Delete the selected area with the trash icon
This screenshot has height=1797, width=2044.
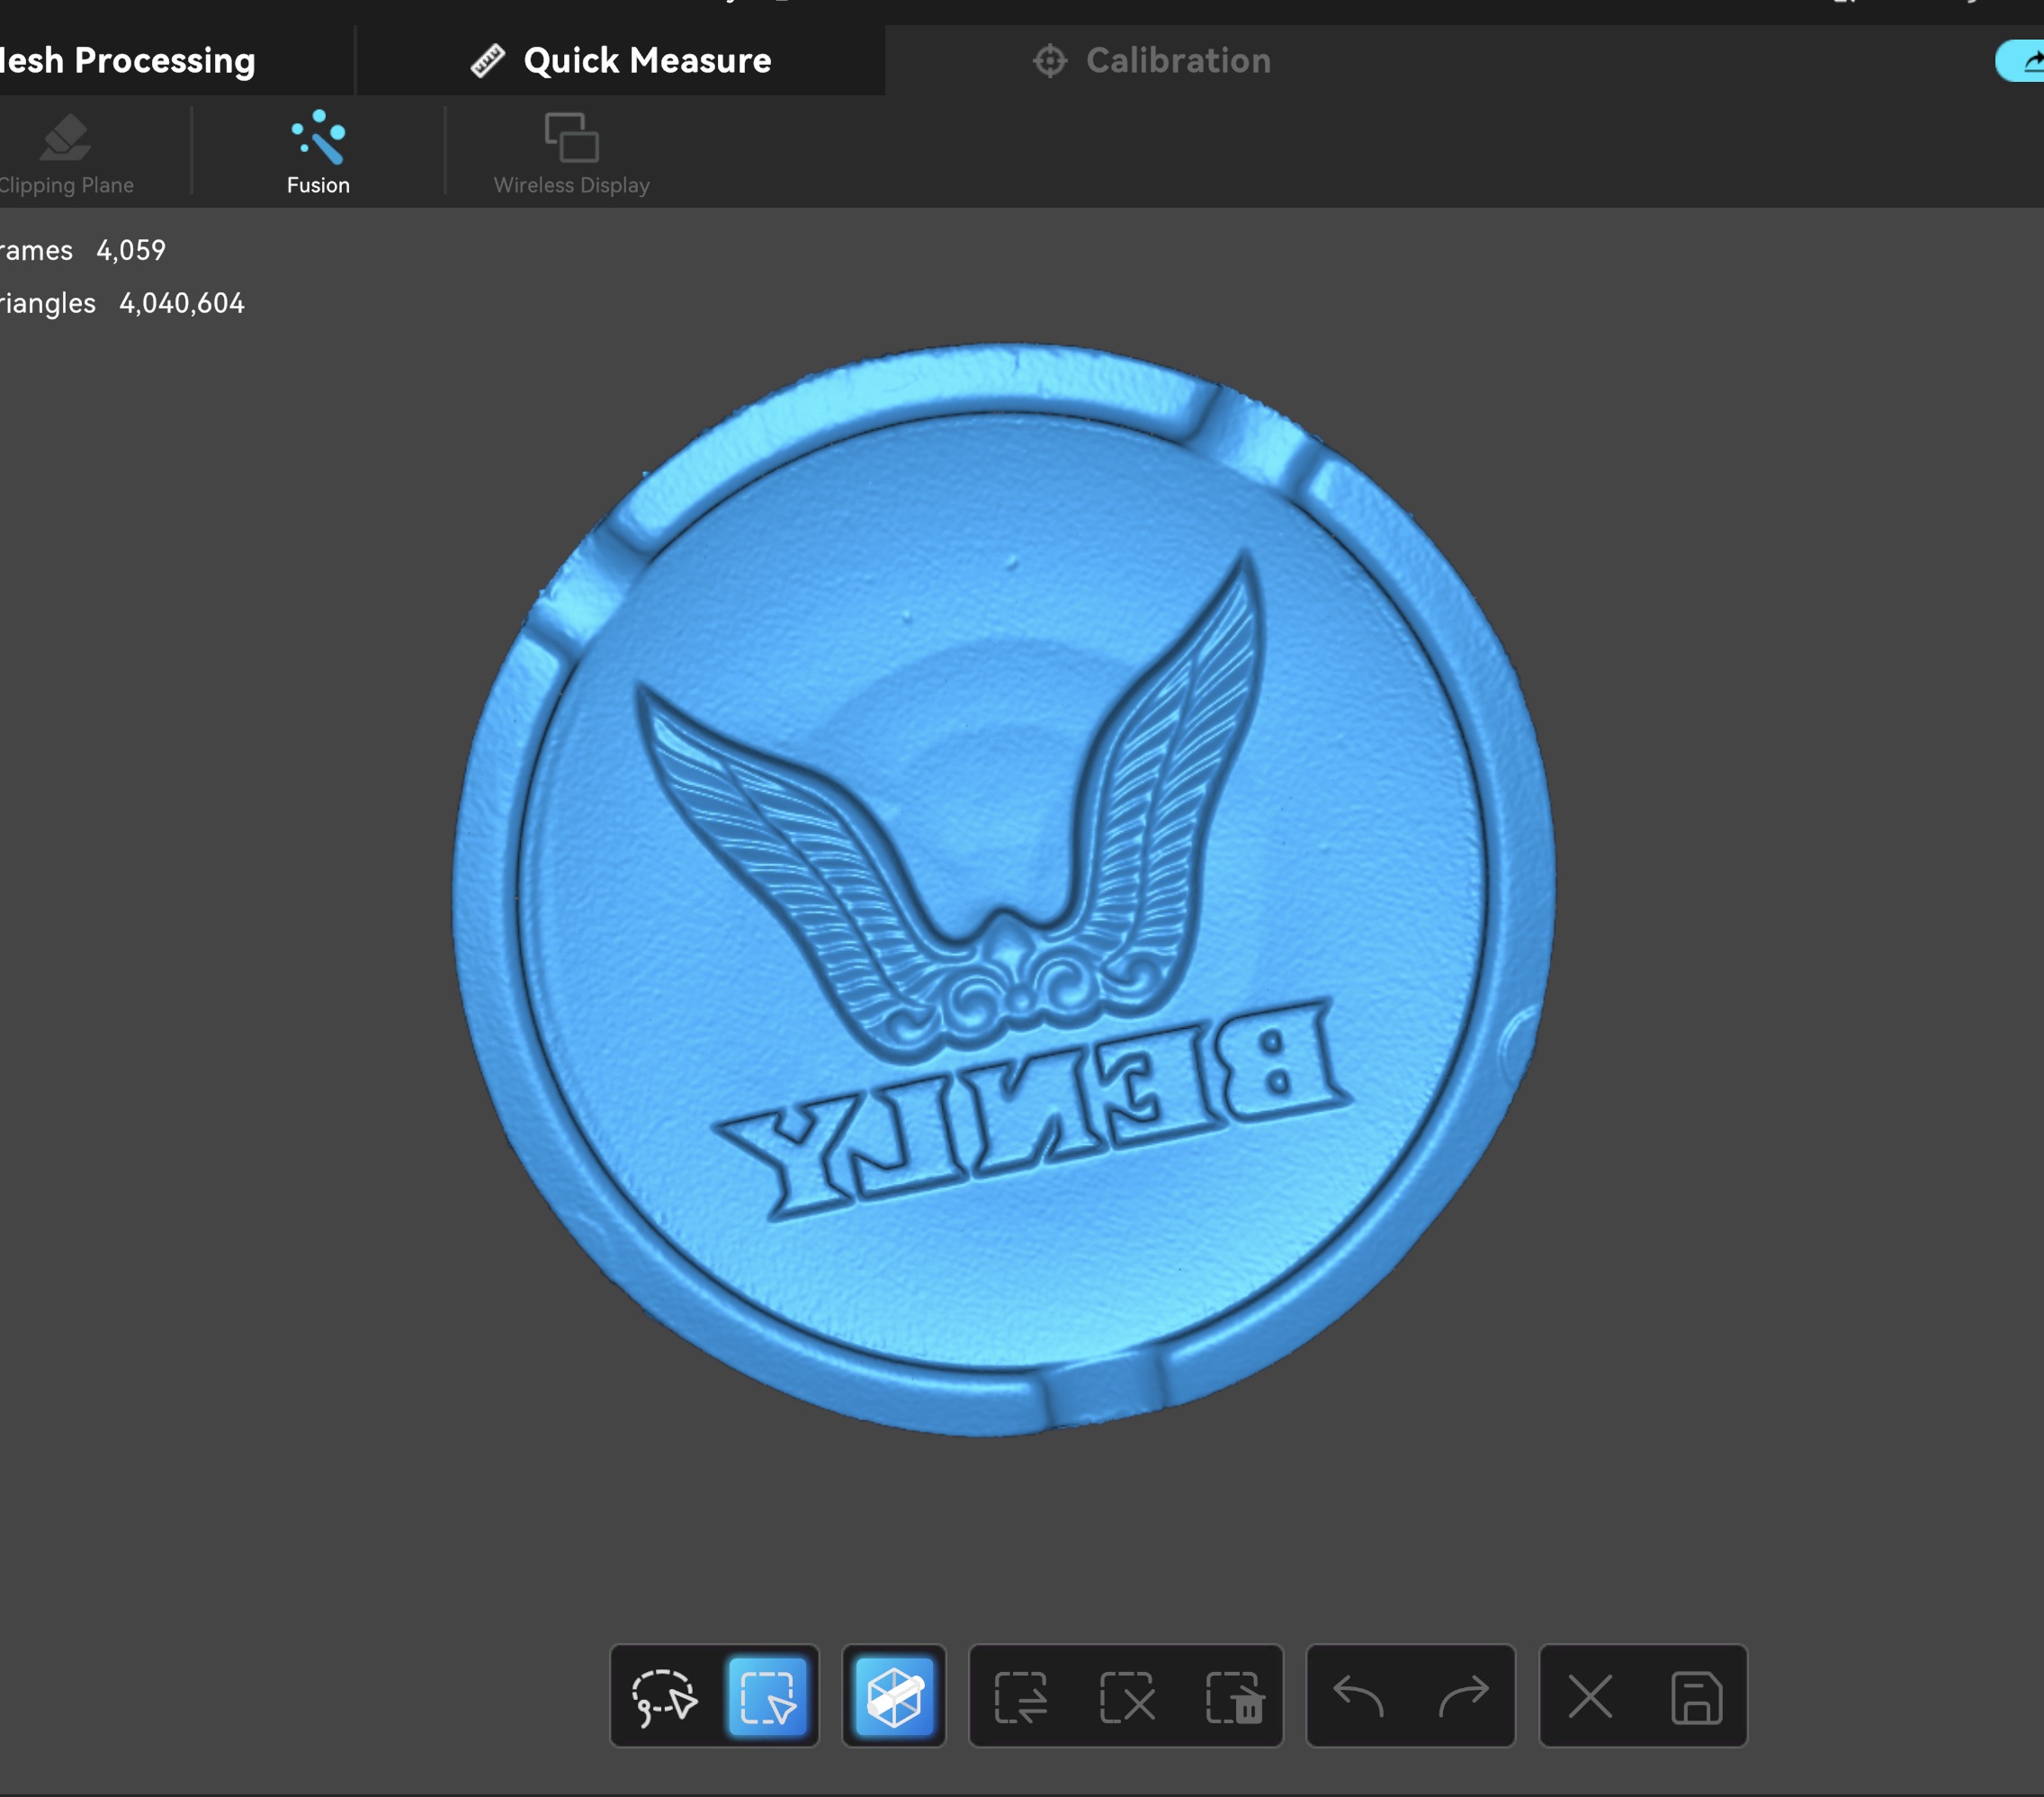[1234, 1697]
